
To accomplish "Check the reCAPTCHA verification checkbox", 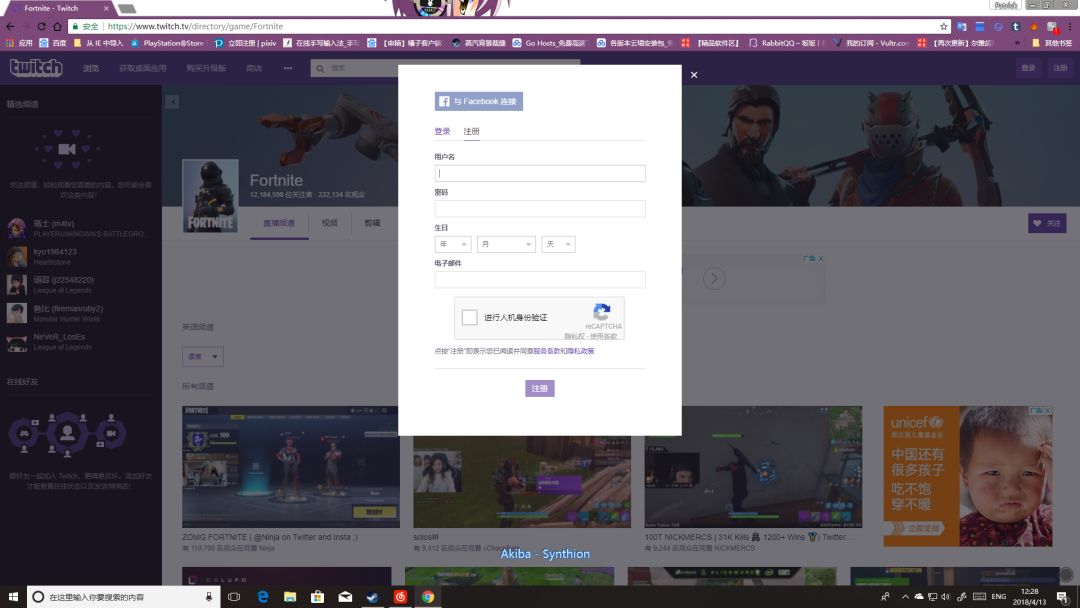I will pyautogui.click(x=470, y=317).
